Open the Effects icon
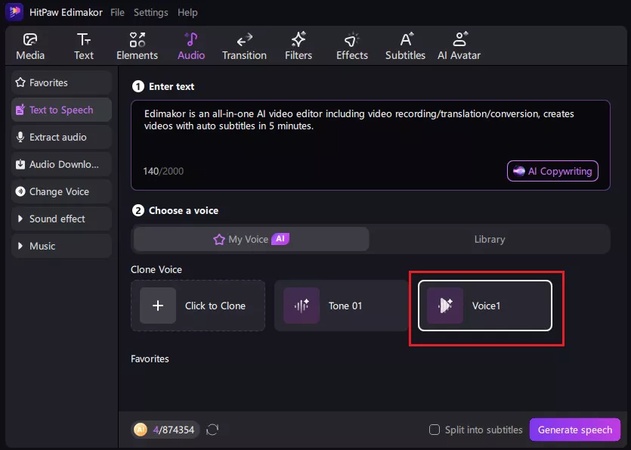Image resolution: width=631 pixels, height=450 pixels. 352,40
